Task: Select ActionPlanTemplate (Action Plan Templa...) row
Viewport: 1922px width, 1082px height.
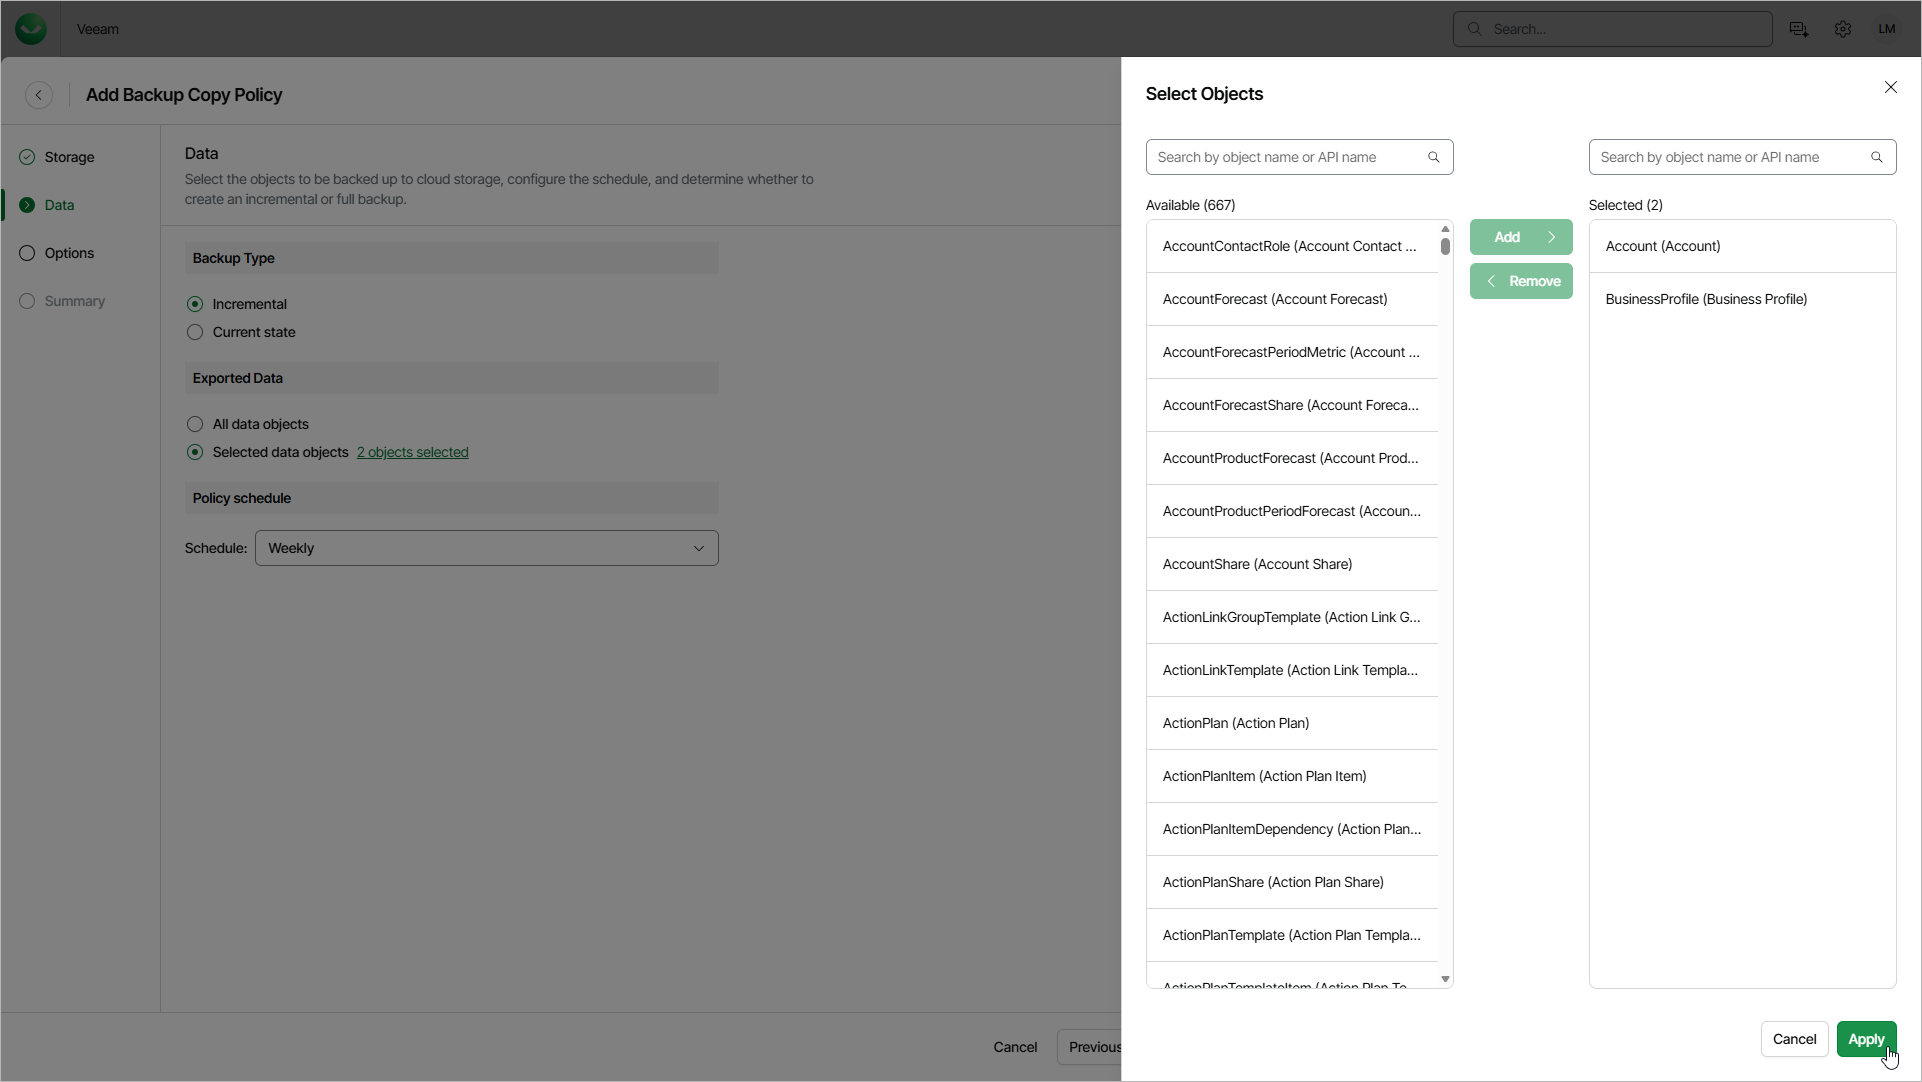Action: (x=1291, y=935)
